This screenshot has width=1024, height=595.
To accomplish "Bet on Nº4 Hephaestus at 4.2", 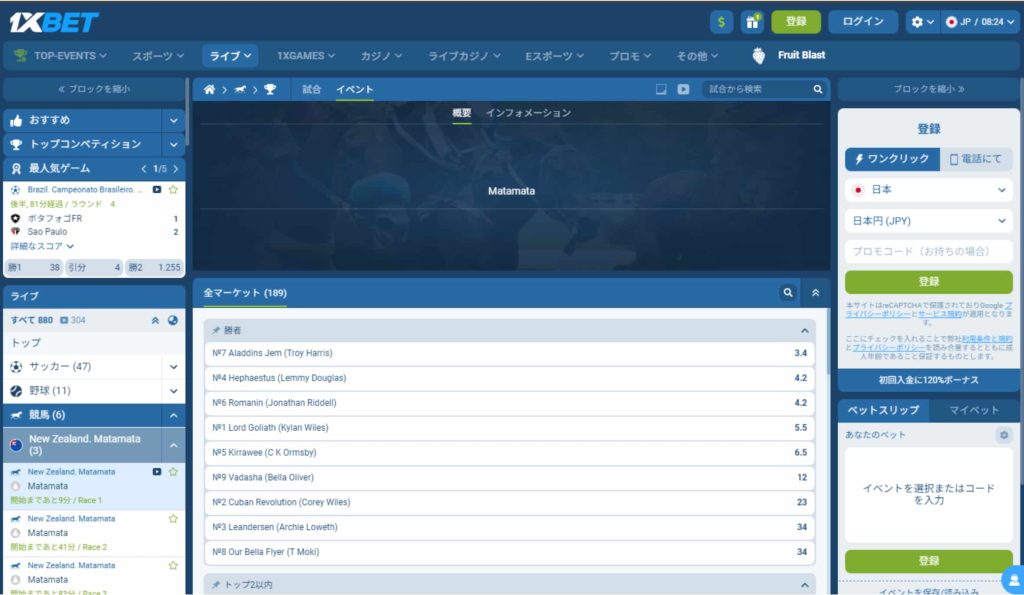I will coord(509,378).
